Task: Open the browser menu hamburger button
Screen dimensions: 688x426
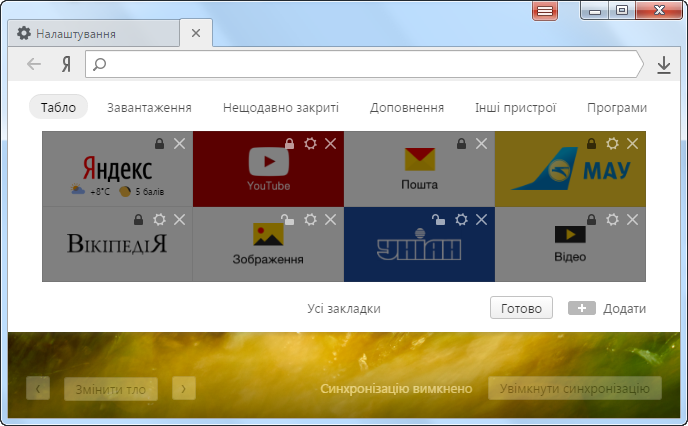Action: (545, 11)
